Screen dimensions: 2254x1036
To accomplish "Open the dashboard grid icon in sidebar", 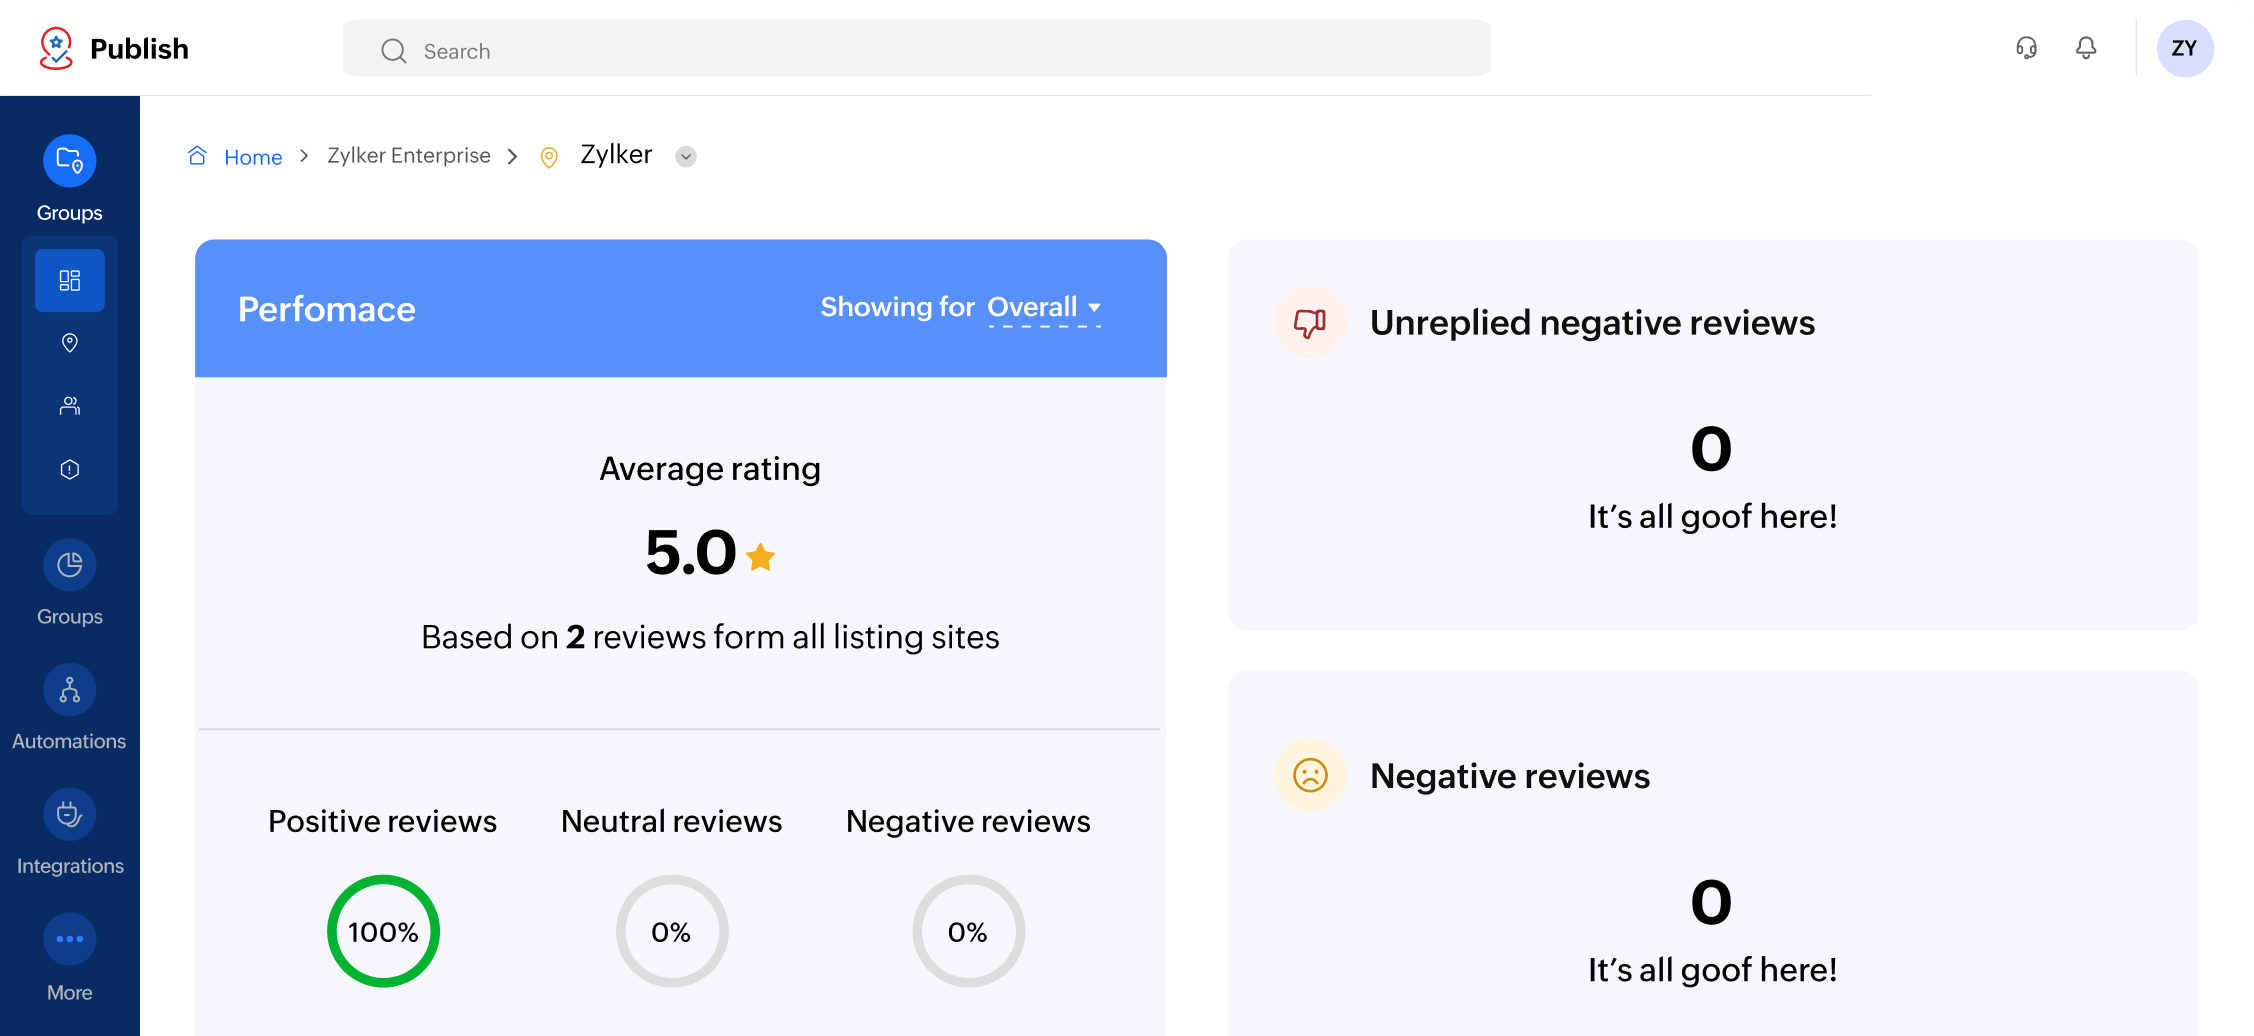I will 70,280.
